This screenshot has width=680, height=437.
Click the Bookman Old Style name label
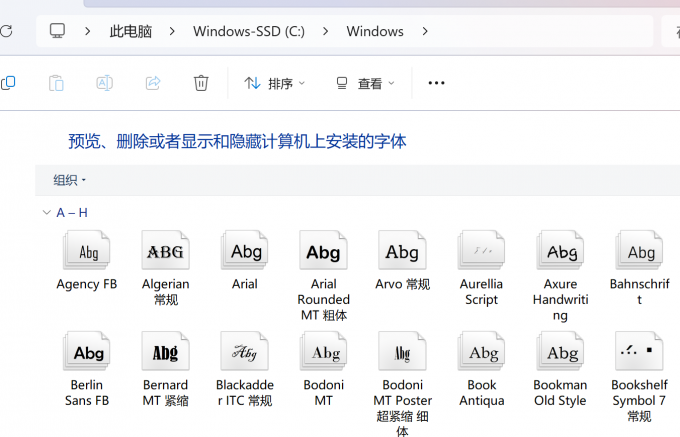[560, 393]
